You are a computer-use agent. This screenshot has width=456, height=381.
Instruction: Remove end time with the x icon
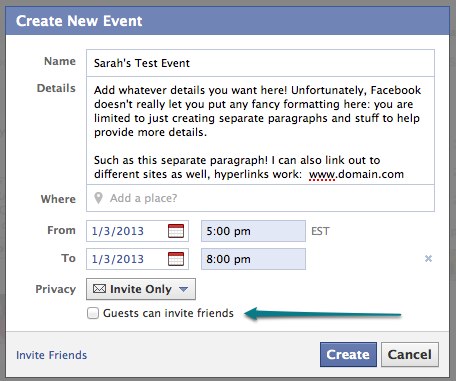pyautogui.click(x=428, y=258)
